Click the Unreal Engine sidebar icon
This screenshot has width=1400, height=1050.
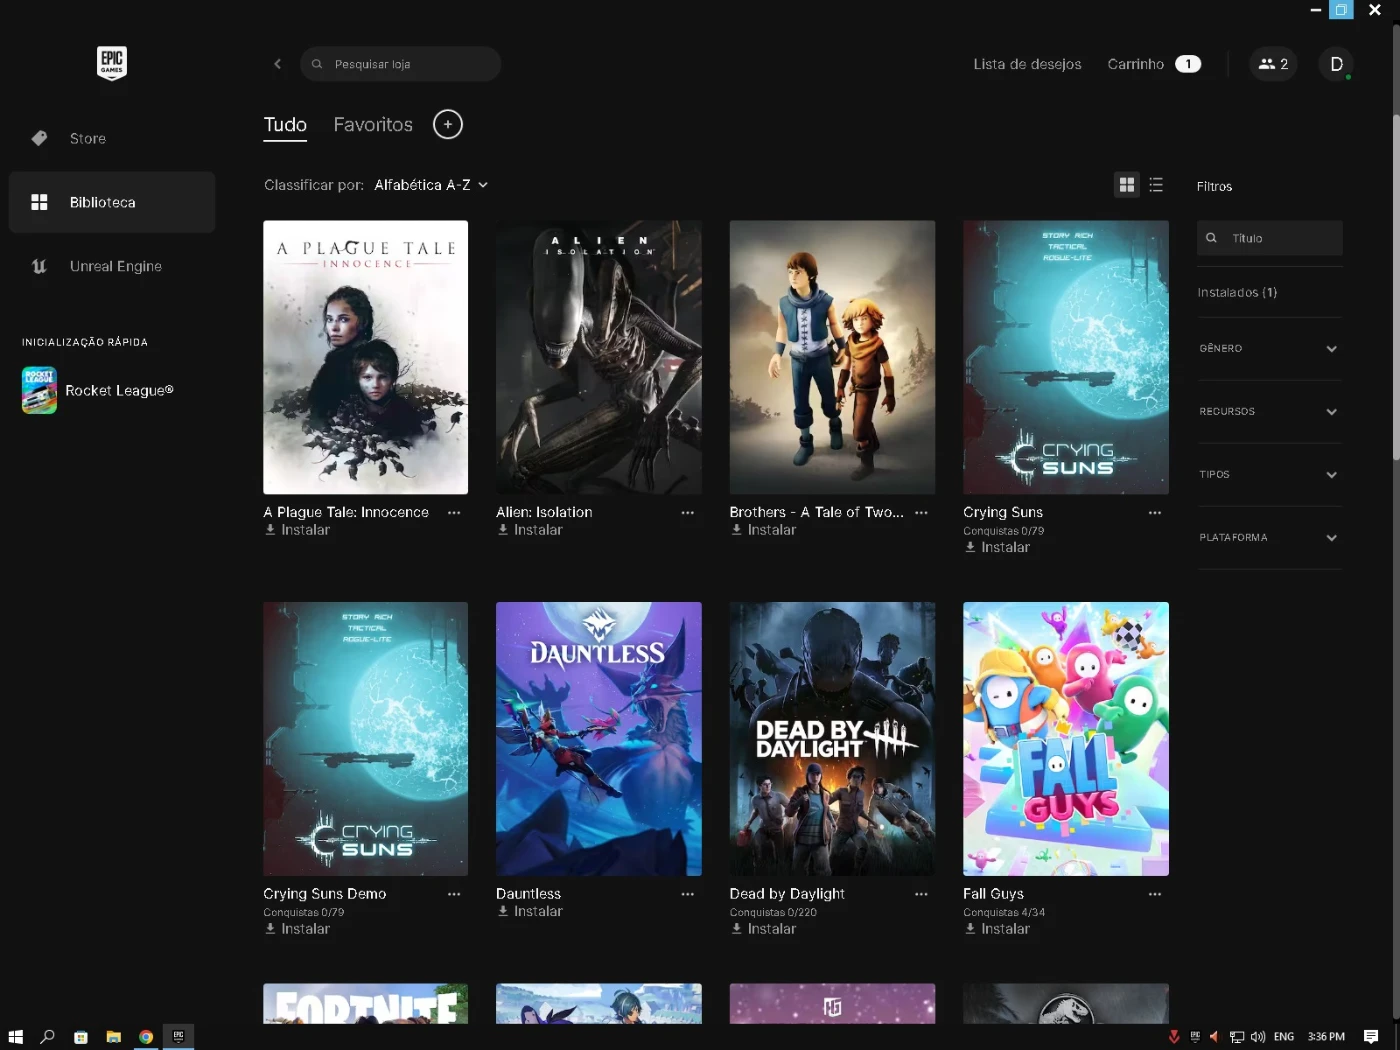click(x=39, y=266)
